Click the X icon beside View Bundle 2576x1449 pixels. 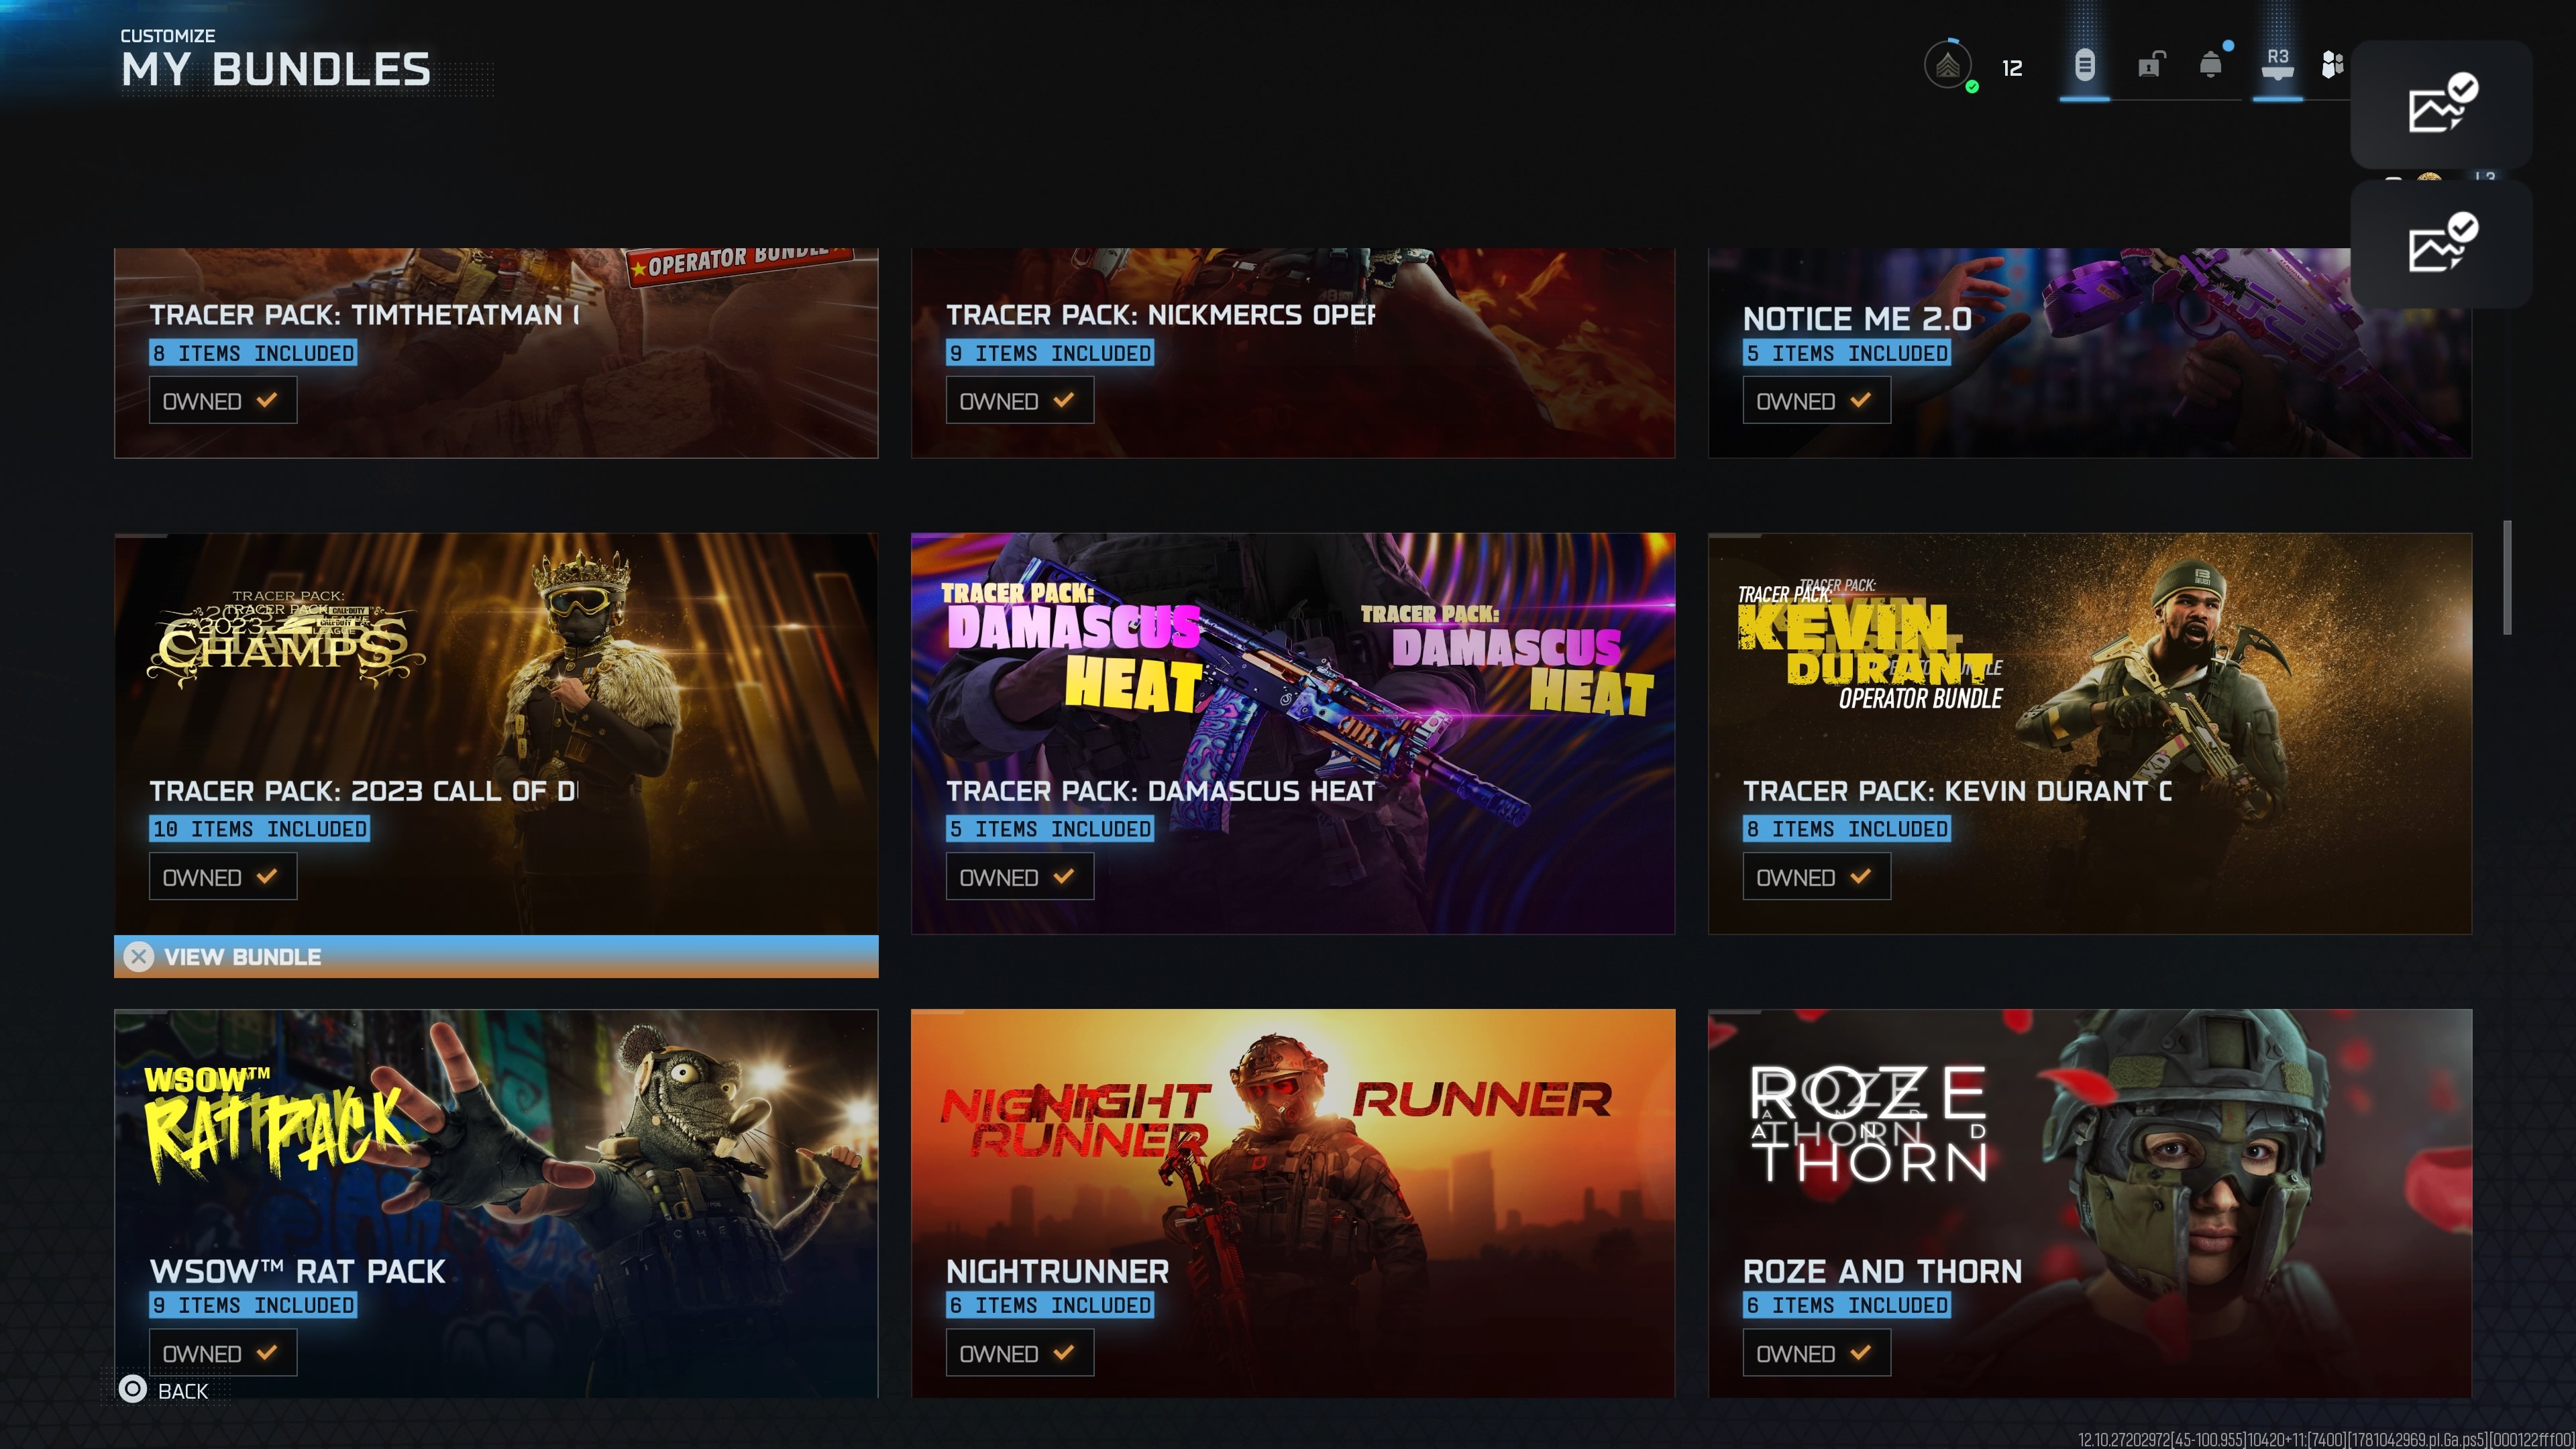point(139,956)
